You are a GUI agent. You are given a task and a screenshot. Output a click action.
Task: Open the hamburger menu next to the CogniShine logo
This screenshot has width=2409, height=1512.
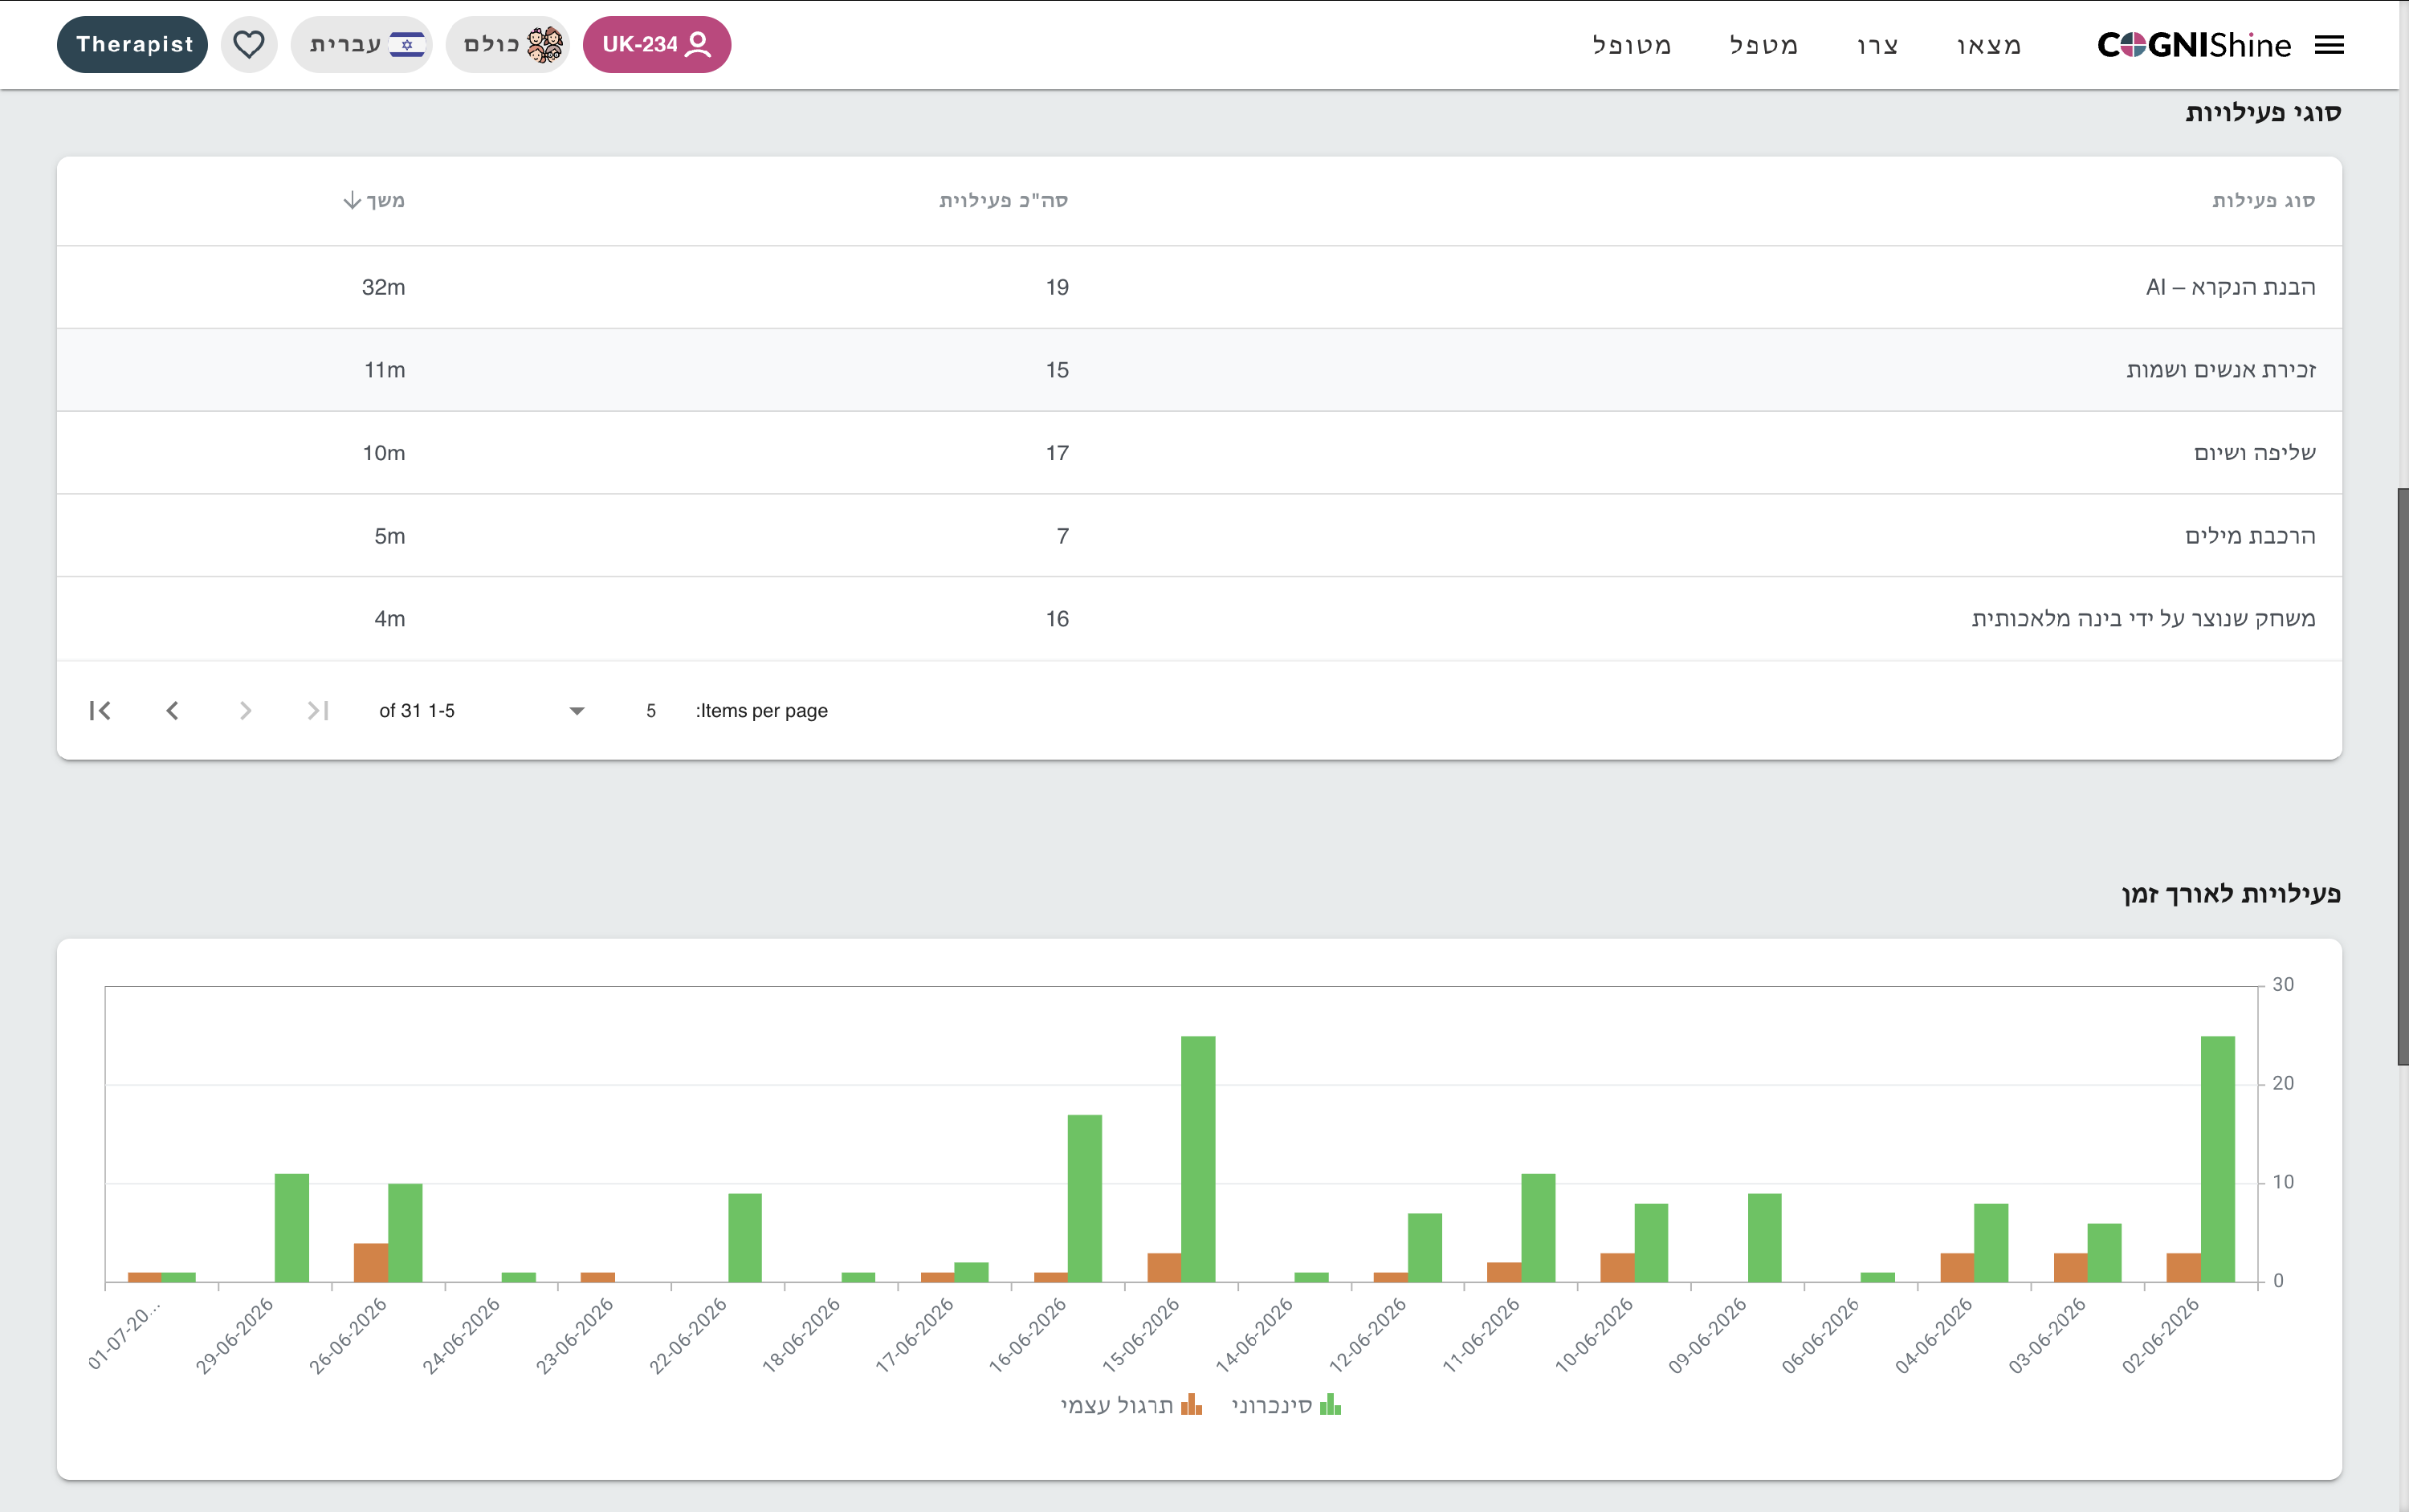point(2329,45)
